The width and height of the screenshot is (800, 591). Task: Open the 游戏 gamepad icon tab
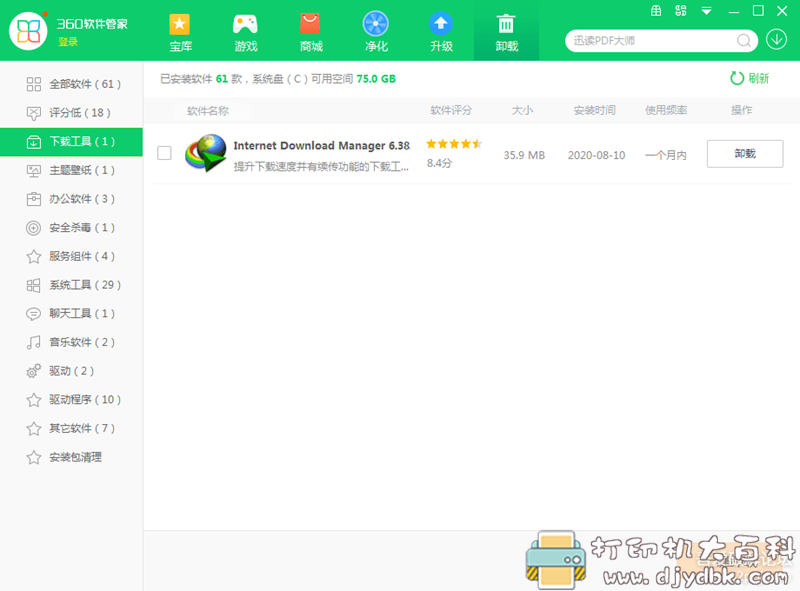(x=245, y=32)
